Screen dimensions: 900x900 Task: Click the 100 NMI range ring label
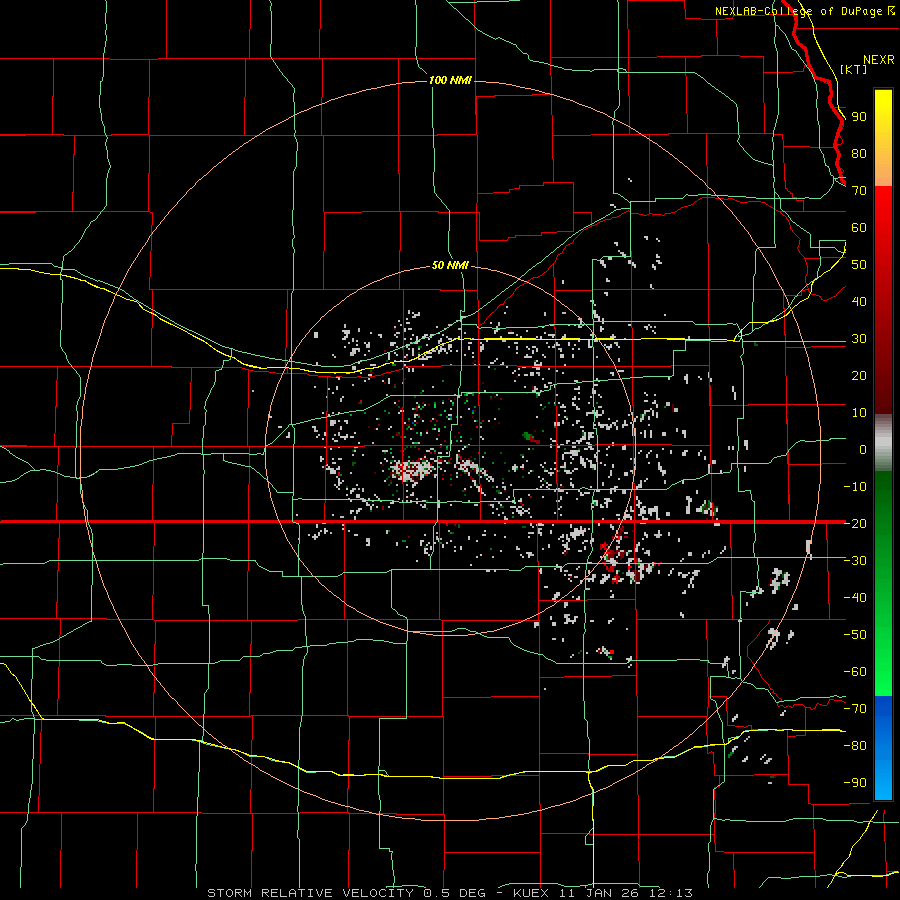coord(450,80)
